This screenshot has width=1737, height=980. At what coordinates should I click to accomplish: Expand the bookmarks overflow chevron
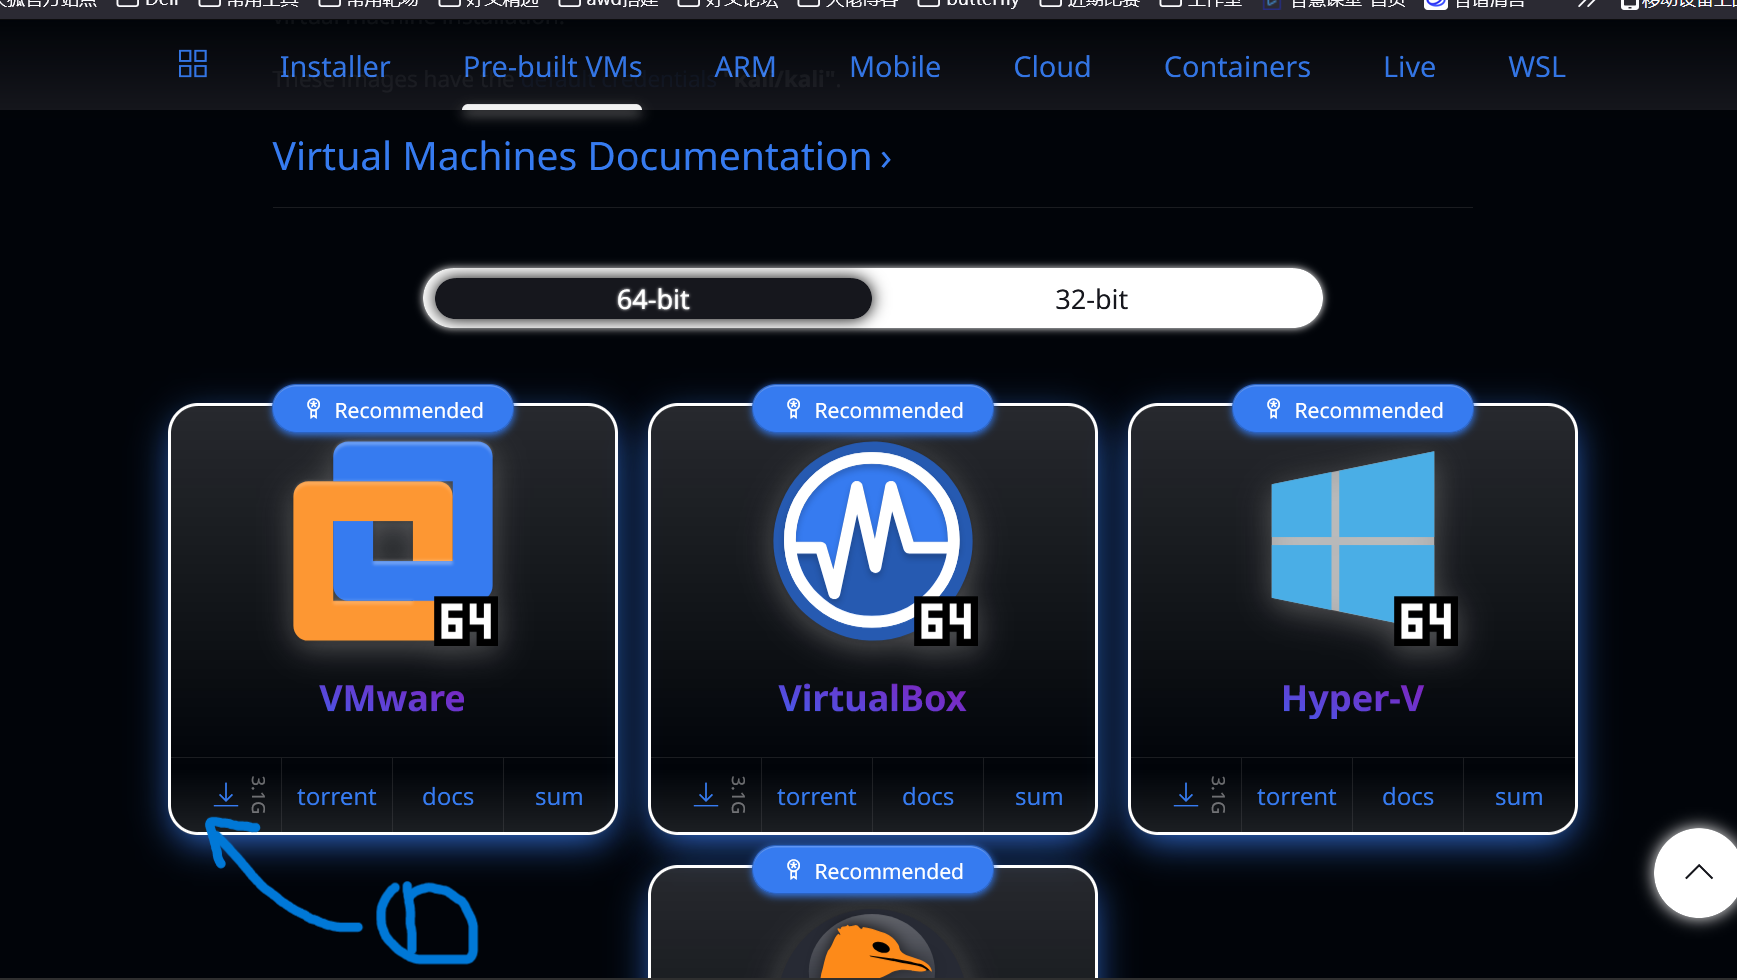pyautogui.click(x=1586, y=4)
